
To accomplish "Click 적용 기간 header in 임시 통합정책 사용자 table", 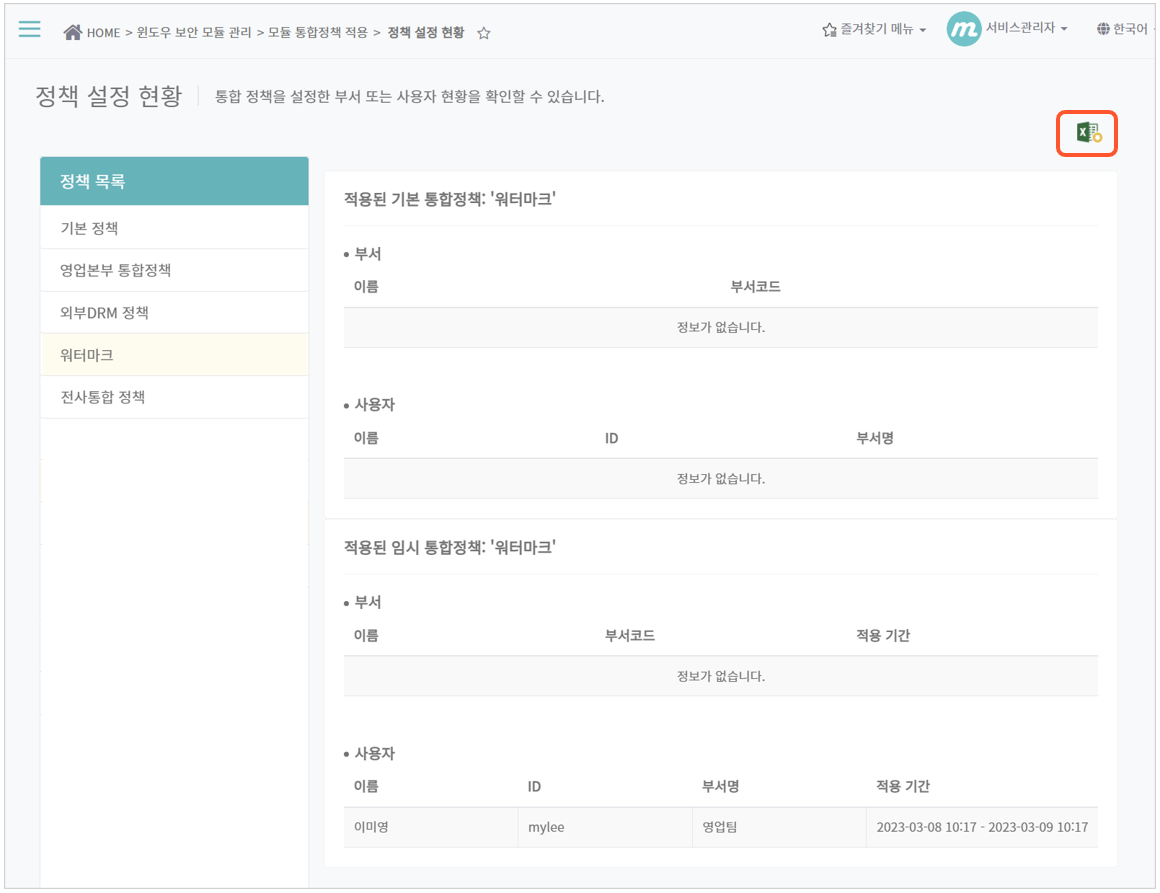I will (x=903, y=786).
